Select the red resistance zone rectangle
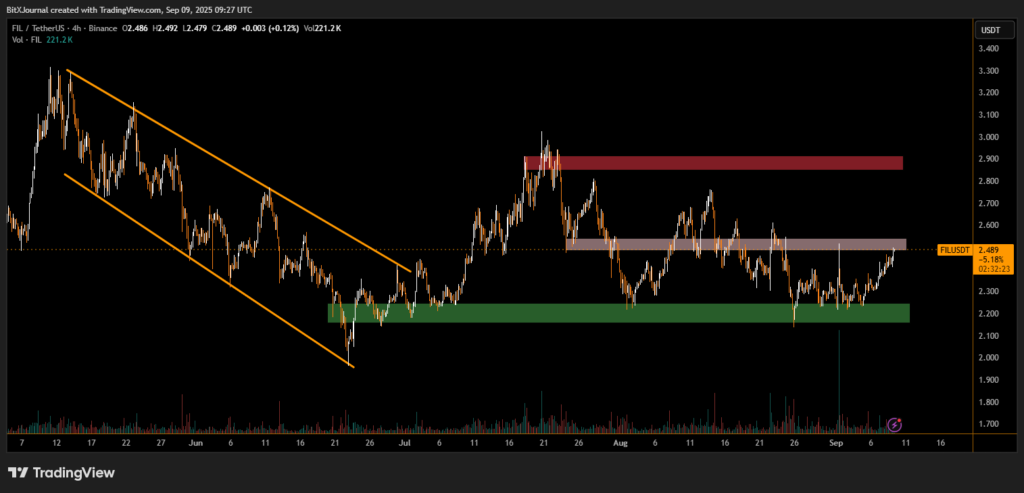Screen dimensions: 1024x493 tap(714, 162)
